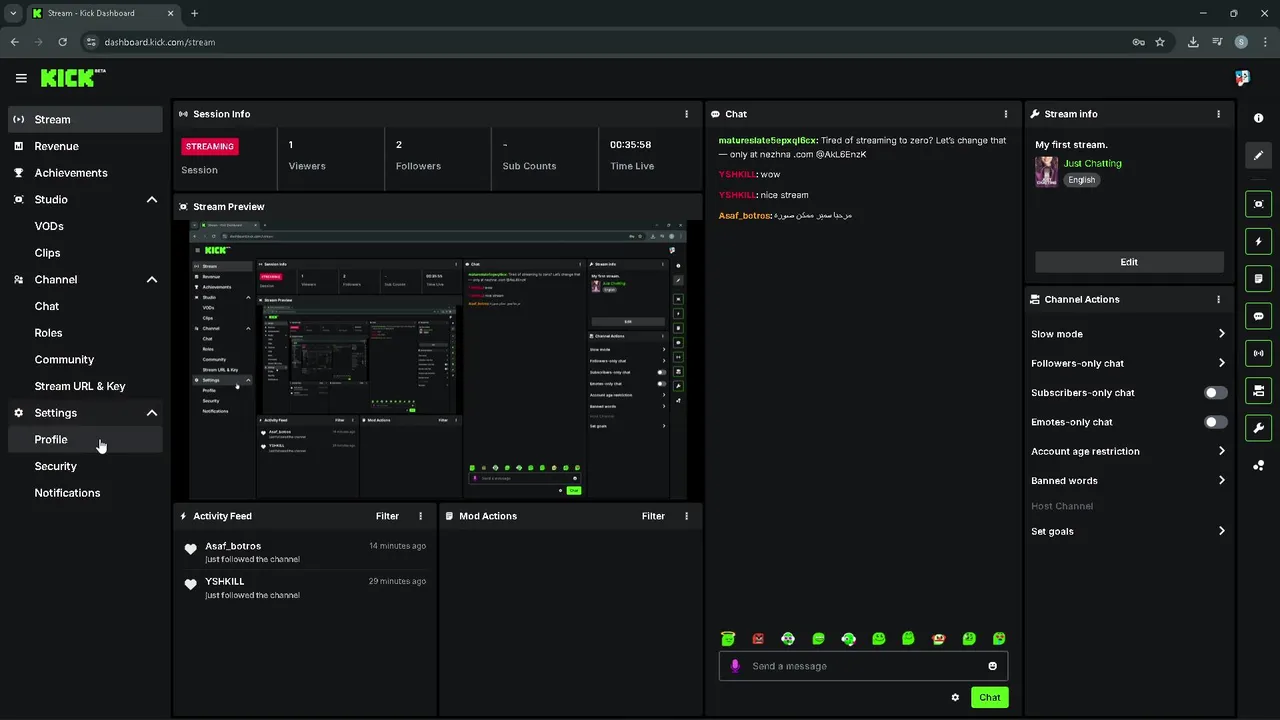This screenshot has height=720, width=1280.
Task: Click the wrench widget icon
Action: tap(1258, 428)
